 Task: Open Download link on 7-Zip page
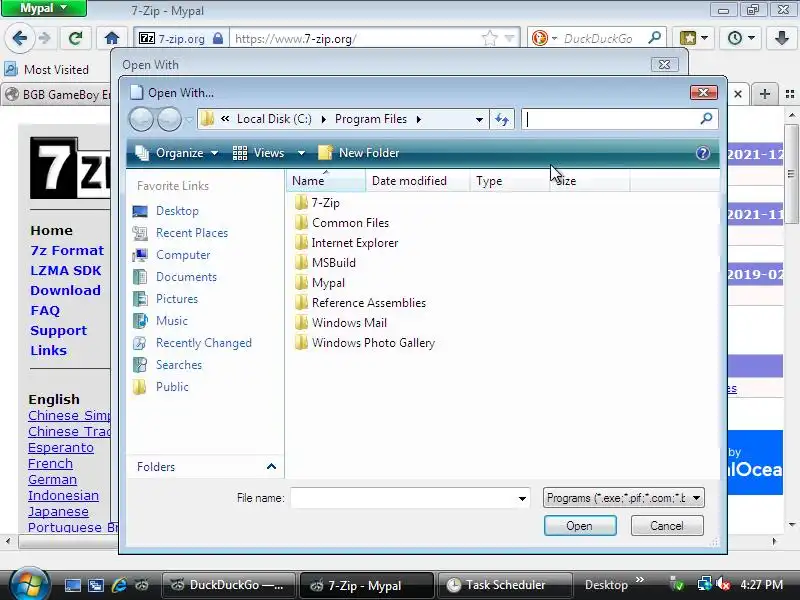pyautogui.click(x=65, y=290)
